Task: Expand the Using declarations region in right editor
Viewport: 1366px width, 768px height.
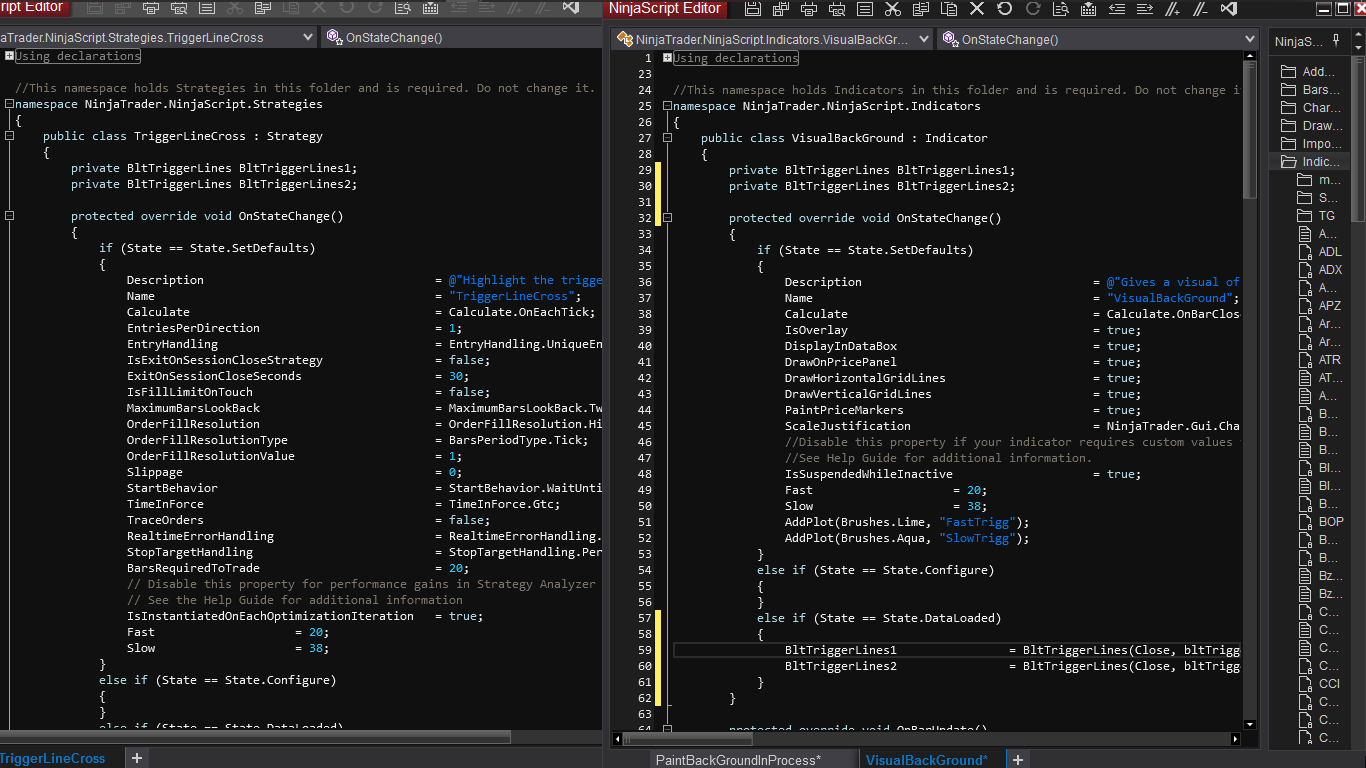Action: 667,58
